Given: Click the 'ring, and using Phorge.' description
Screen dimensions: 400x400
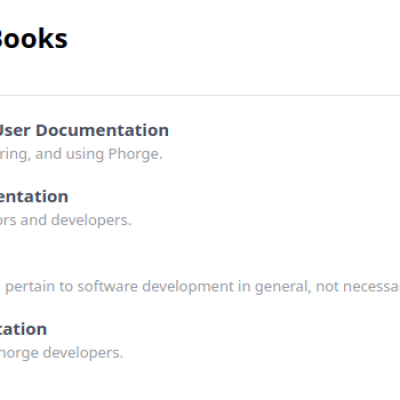Looking at the screenshot, I should tap(81, 154).
